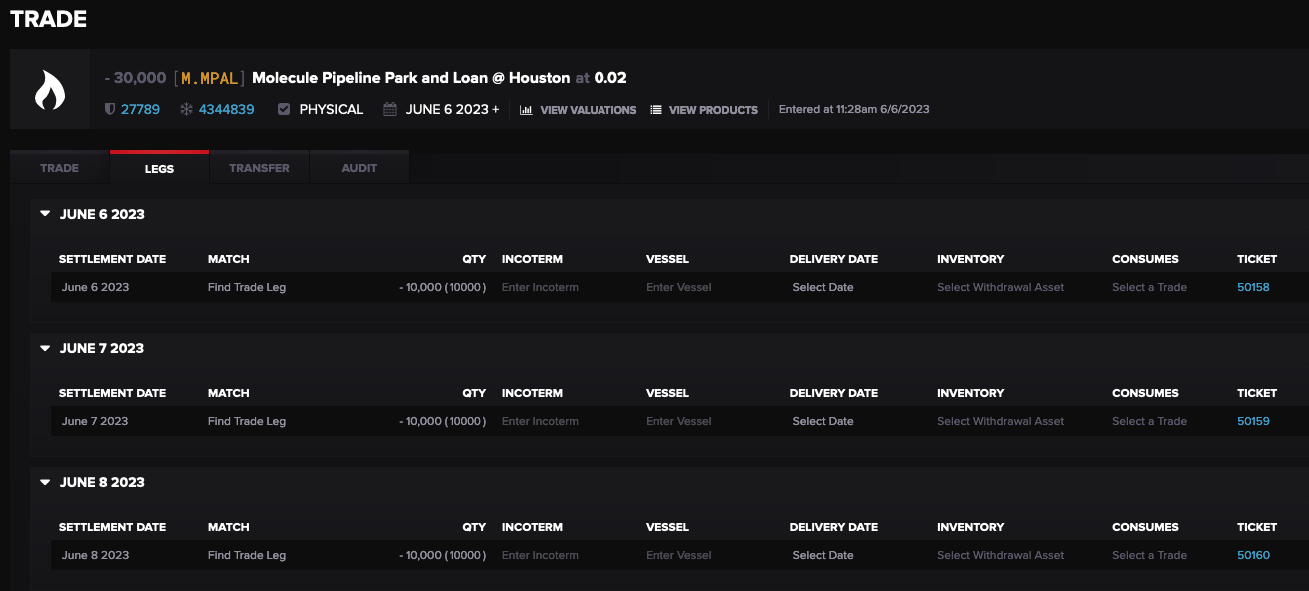The height and width of the screenshot is (591, 1309).
Task: Collapse the JUNE 7 2023 section
Action: pos(45,348)
